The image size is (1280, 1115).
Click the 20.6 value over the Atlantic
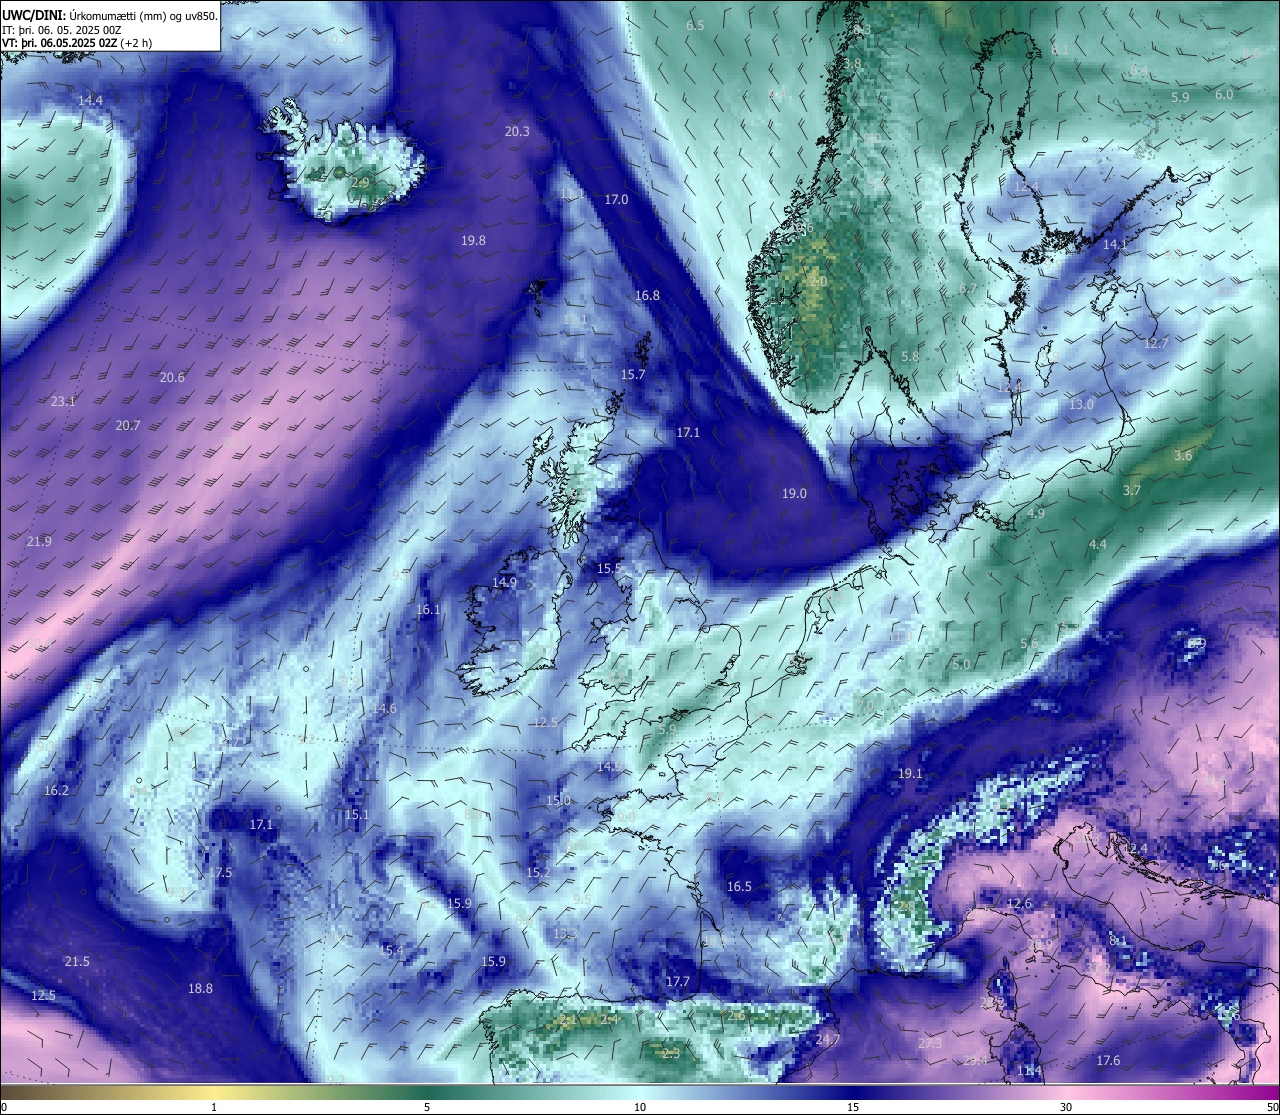pos(172,377)
